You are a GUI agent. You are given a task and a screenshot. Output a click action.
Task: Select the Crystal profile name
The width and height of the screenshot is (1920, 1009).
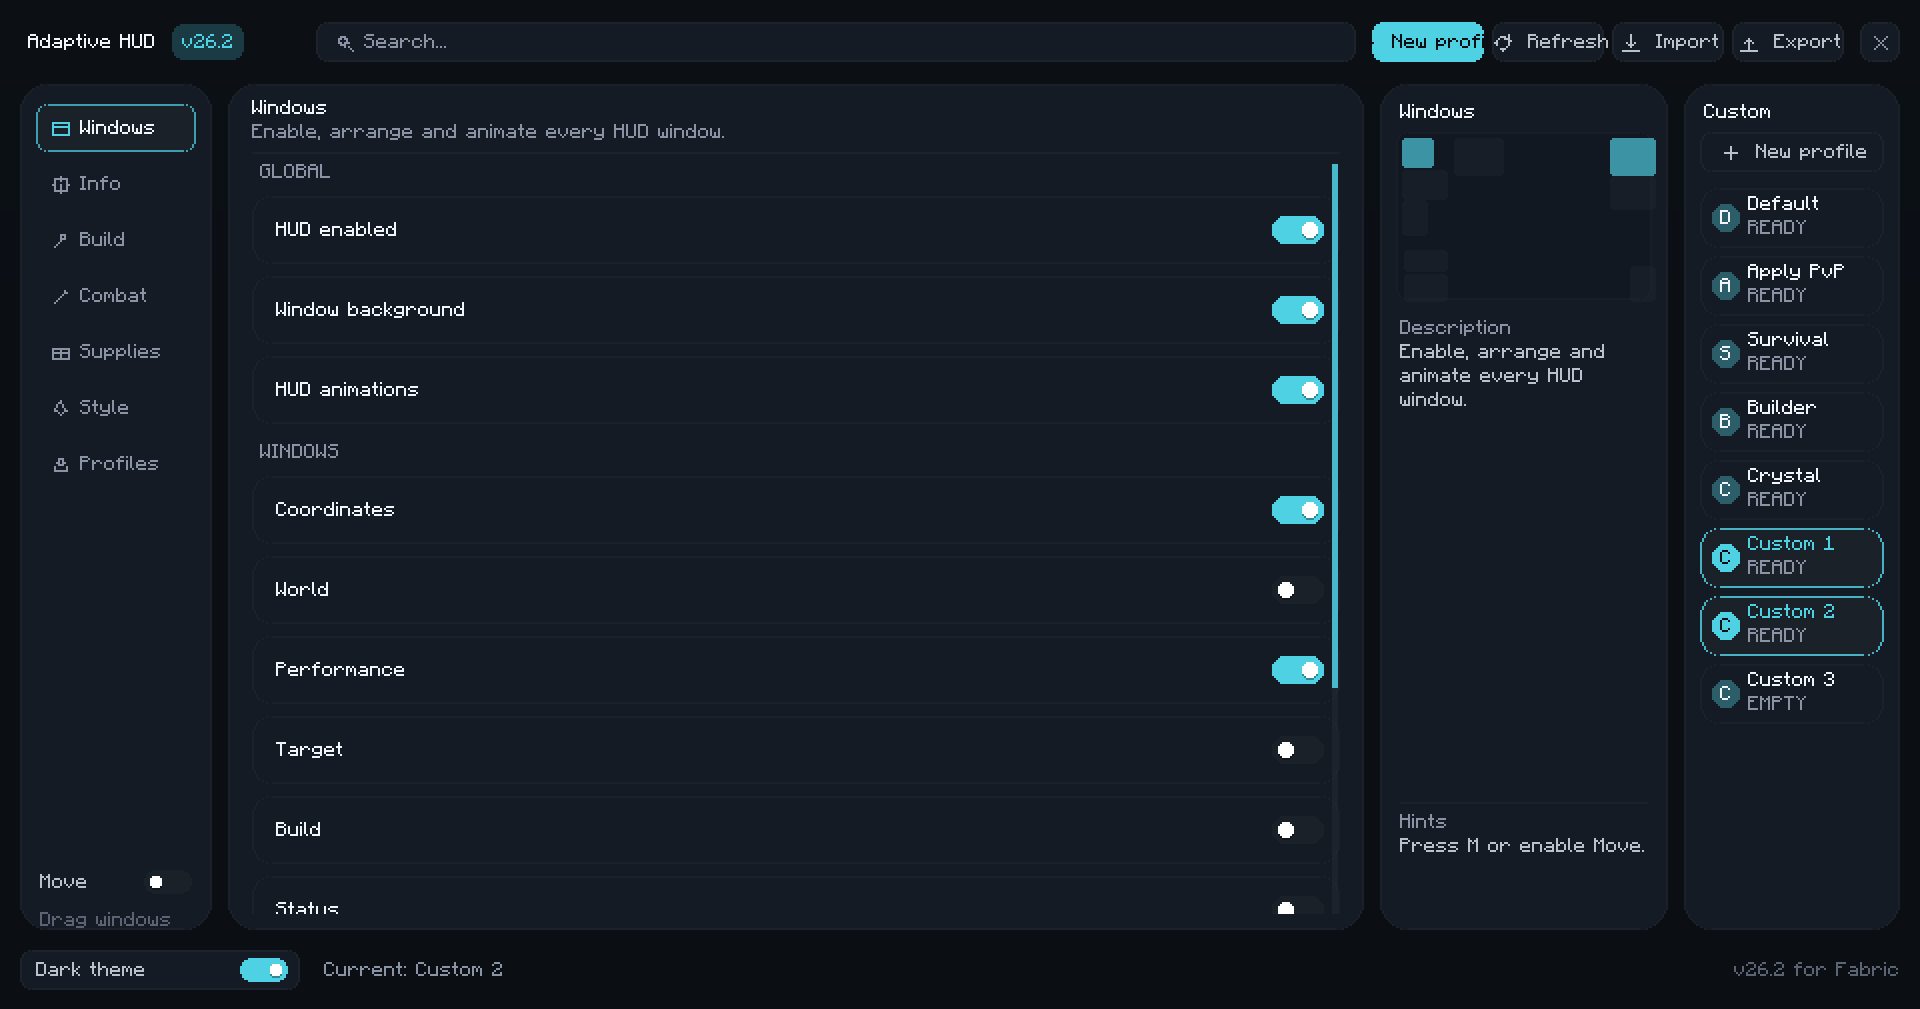click(x=1783, y=475)
